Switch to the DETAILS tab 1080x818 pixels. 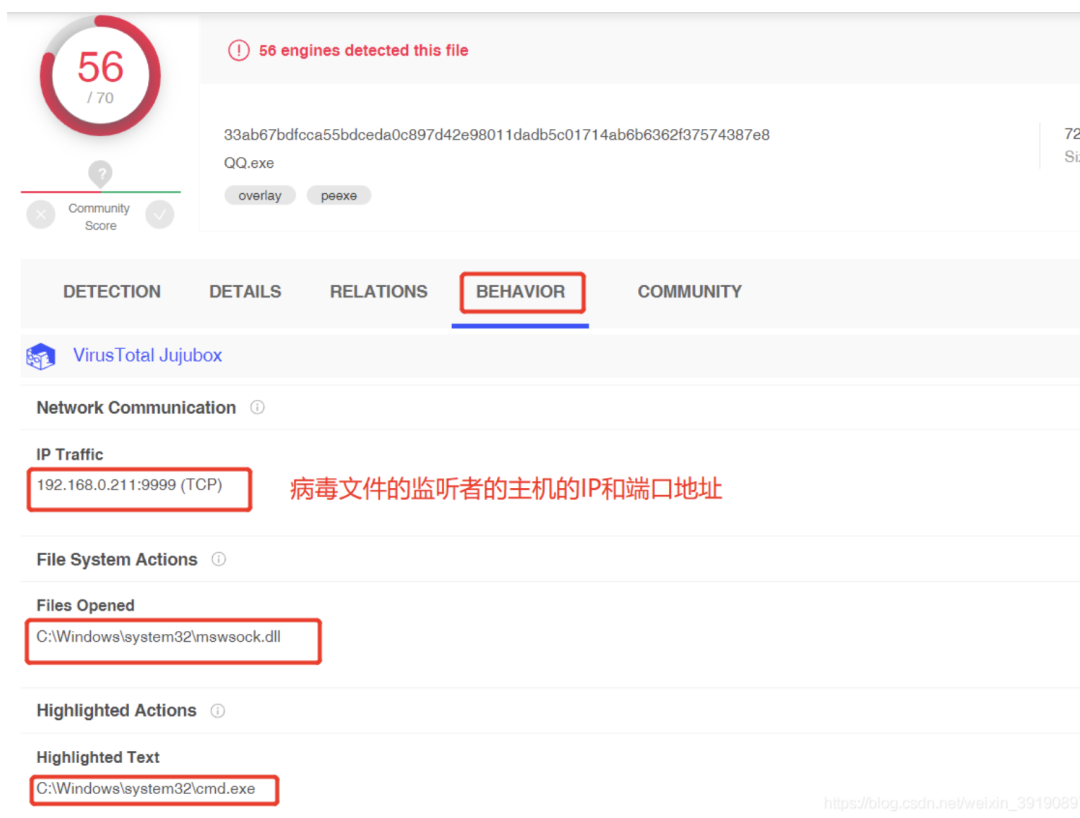coord(245,292)
